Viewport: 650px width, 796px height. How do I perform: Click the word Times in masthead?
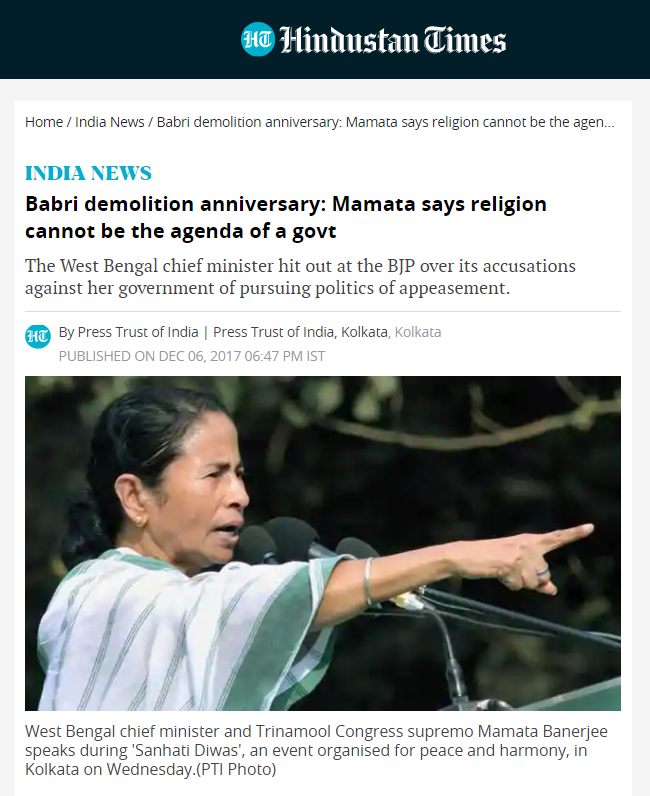[x=465, y=40]
